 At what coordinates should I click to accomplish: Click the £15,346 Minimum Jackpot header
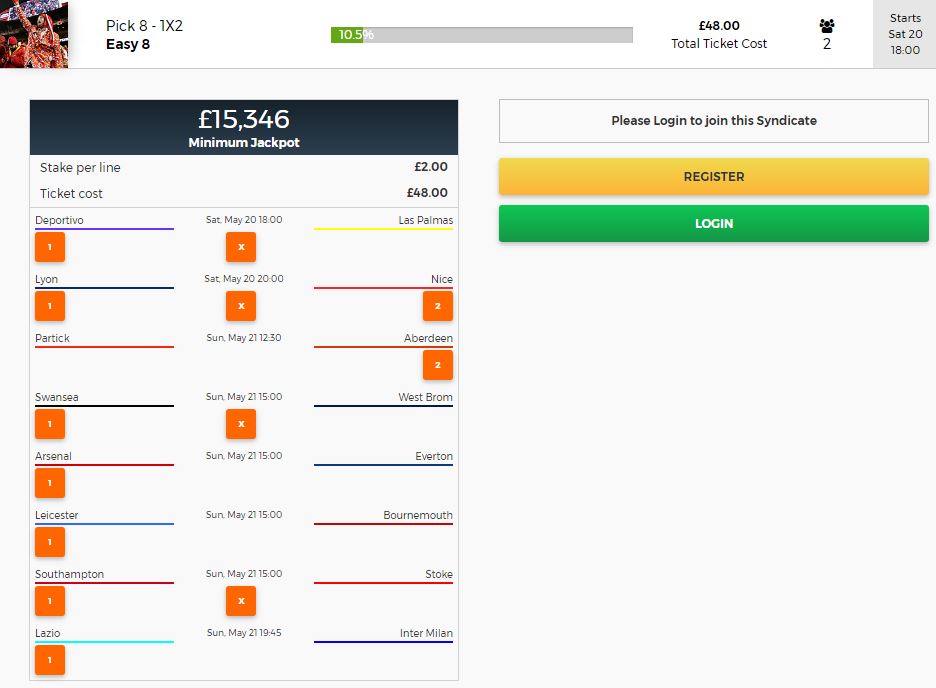[x=244, y=127]
